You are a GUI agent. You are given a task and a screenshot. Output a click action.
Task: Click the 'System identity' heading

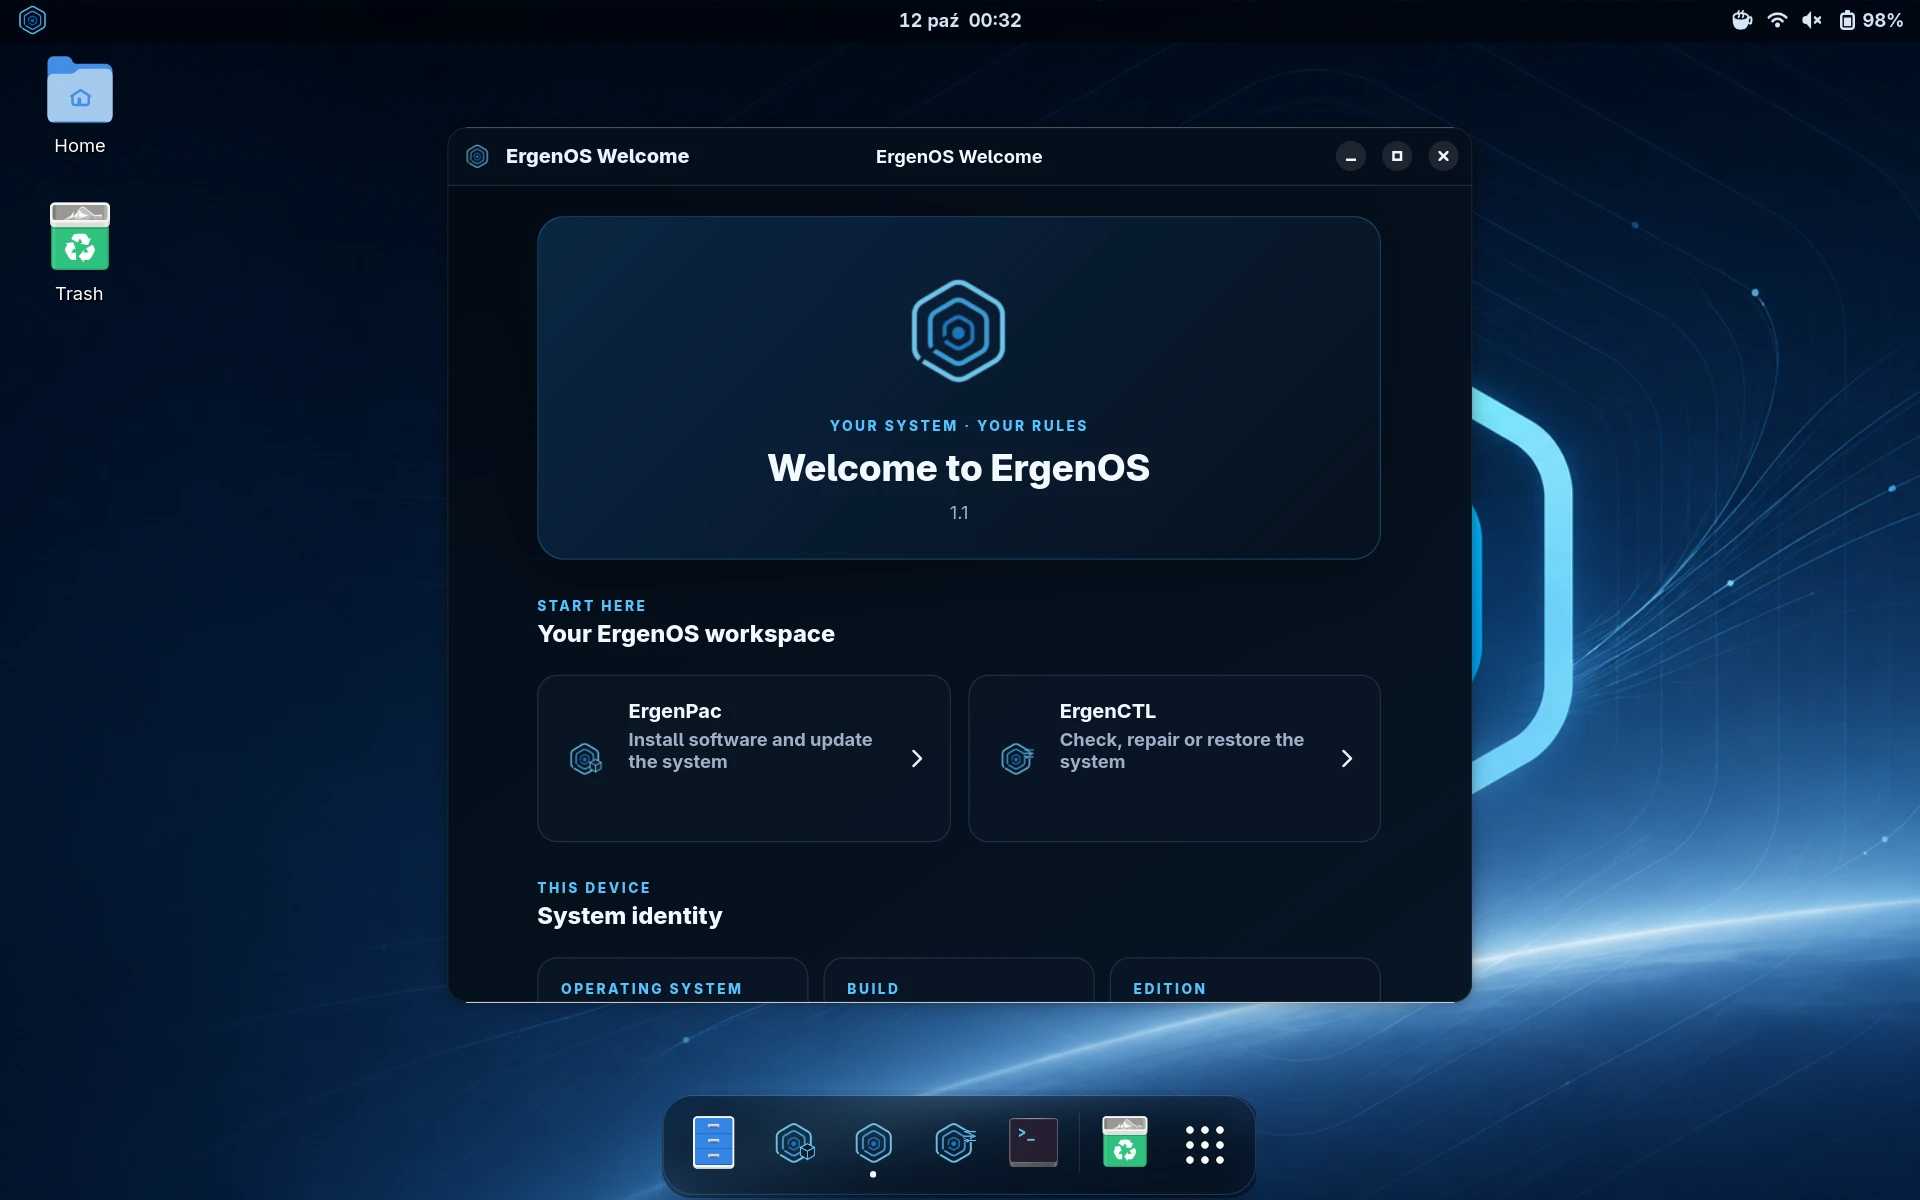coord(630,916)
